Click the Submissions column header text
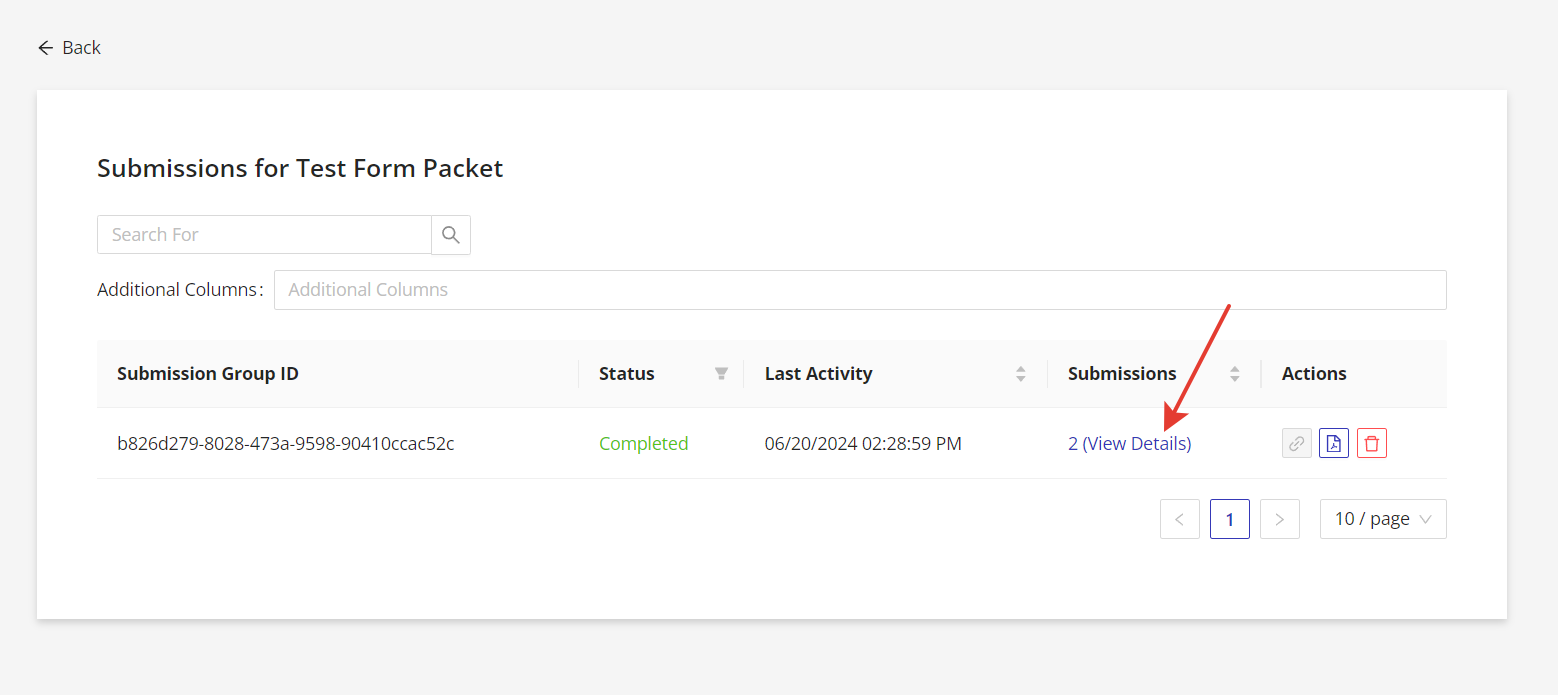1558x695 pixels. 1122,374
